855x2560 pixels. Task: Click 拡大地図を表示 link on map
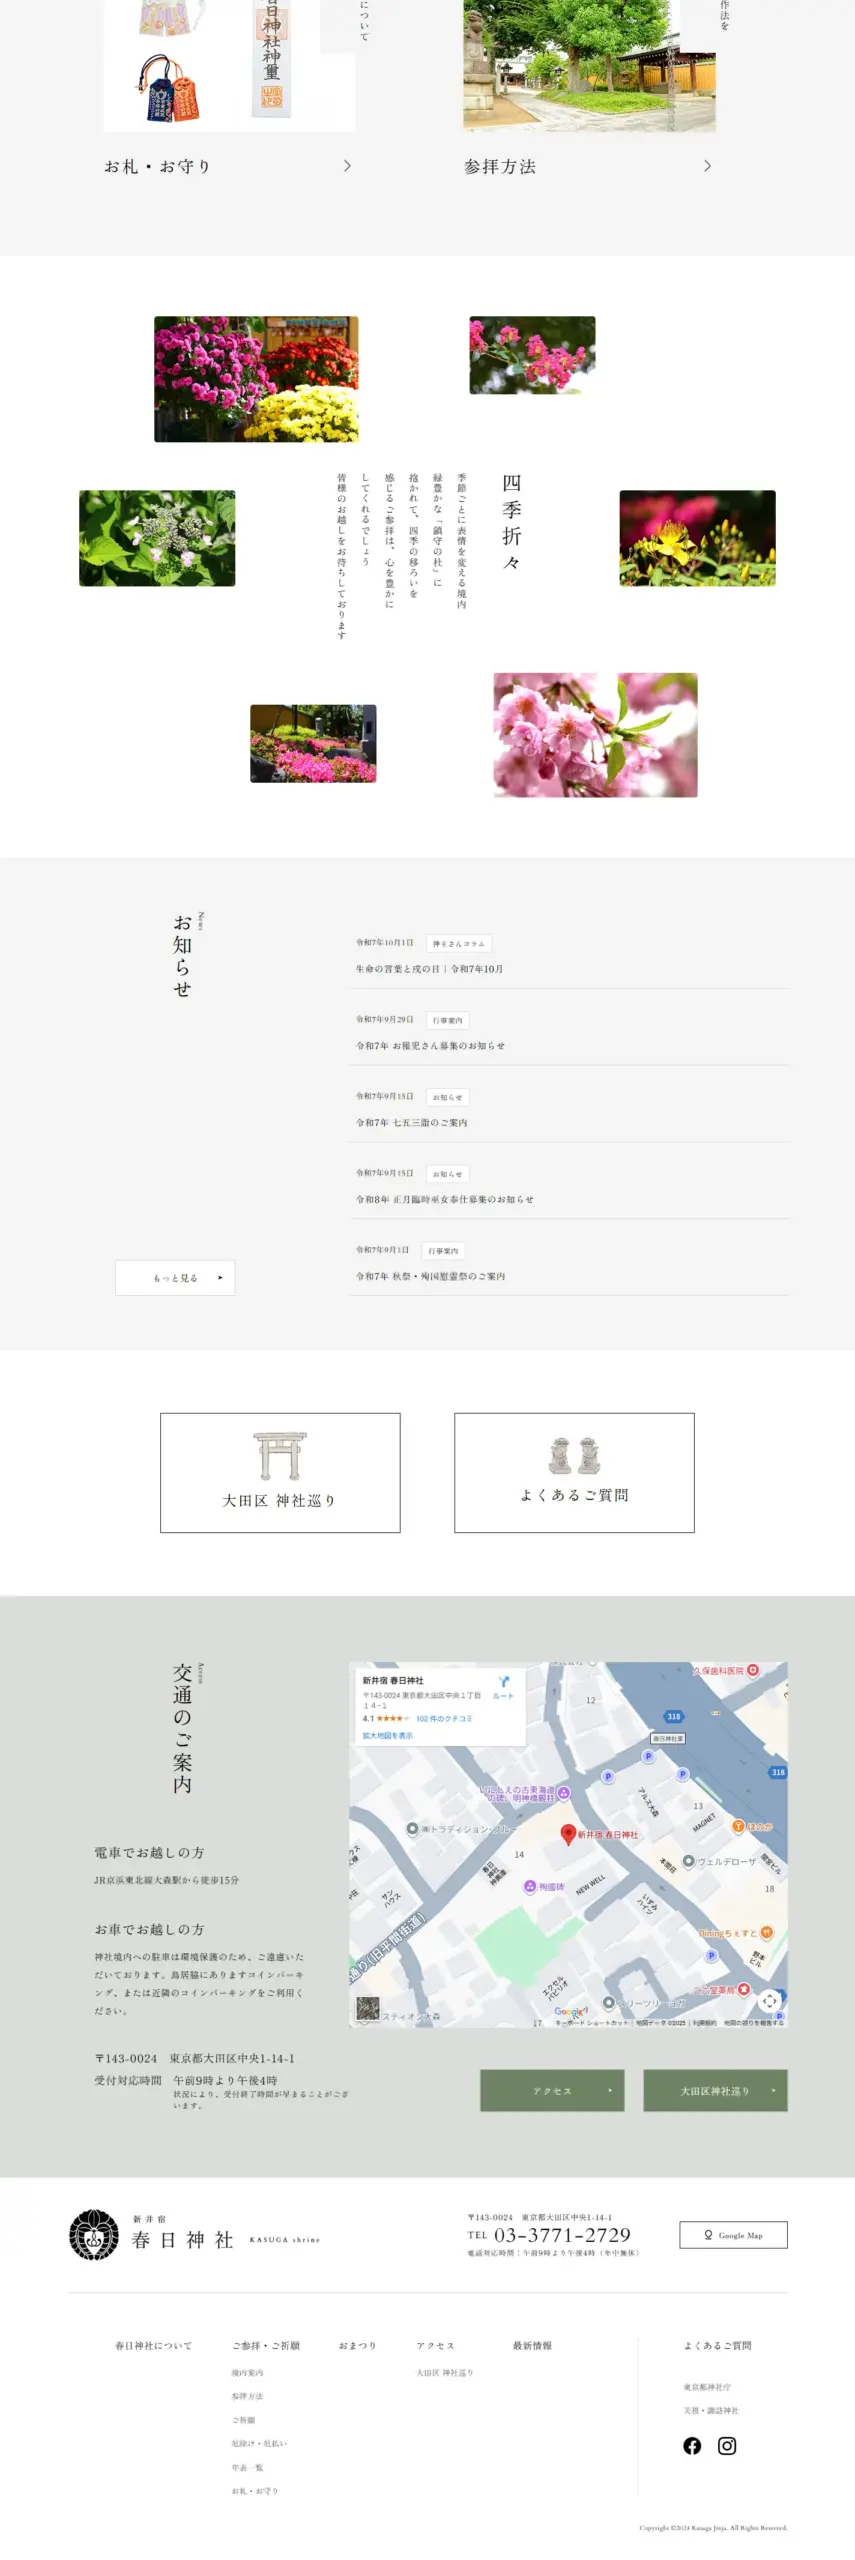[387, 1735]
